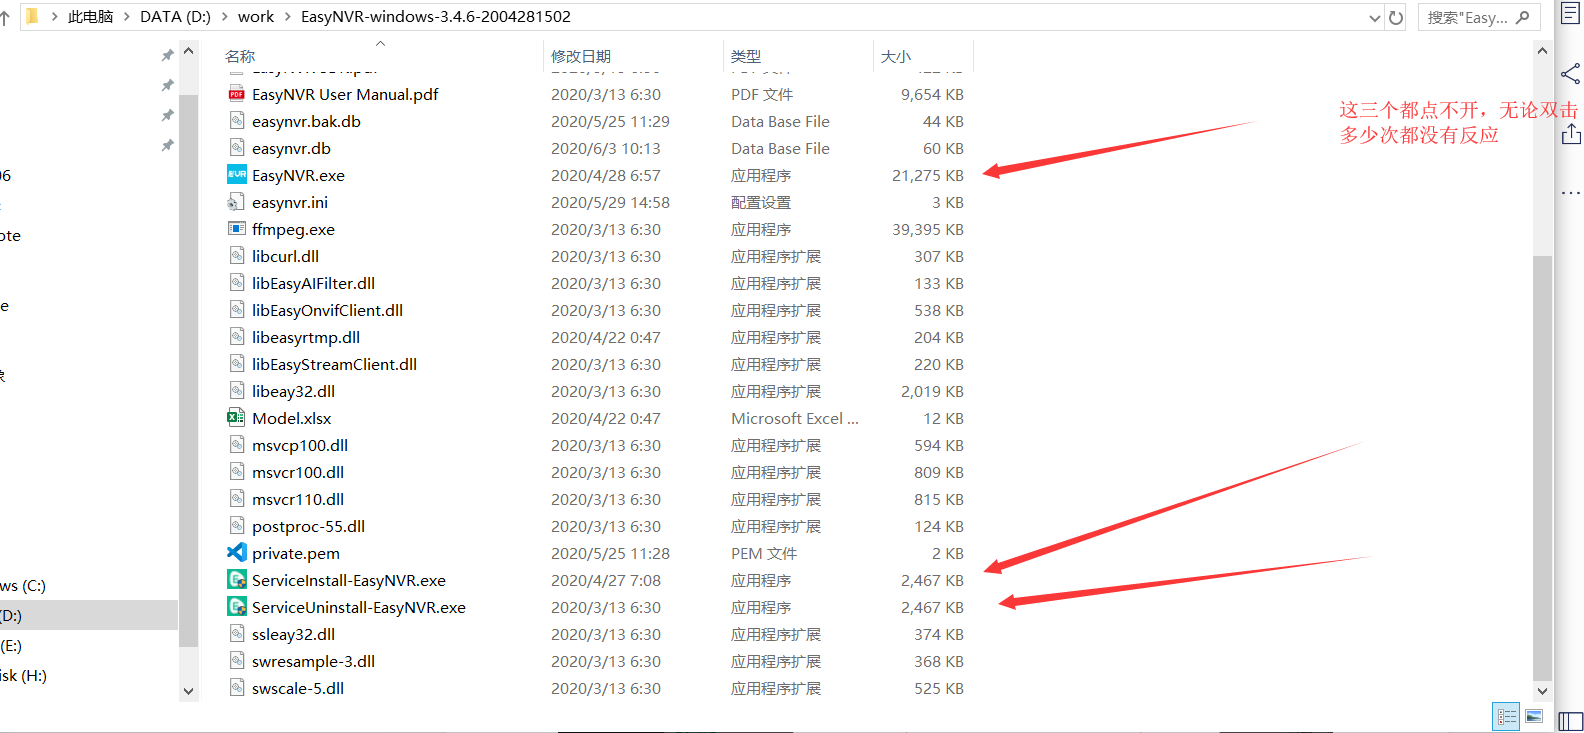Click the 2020/6/3 10:13 date cell
This screenshot has height=733, width=1584.
click(x=606, y=148)
